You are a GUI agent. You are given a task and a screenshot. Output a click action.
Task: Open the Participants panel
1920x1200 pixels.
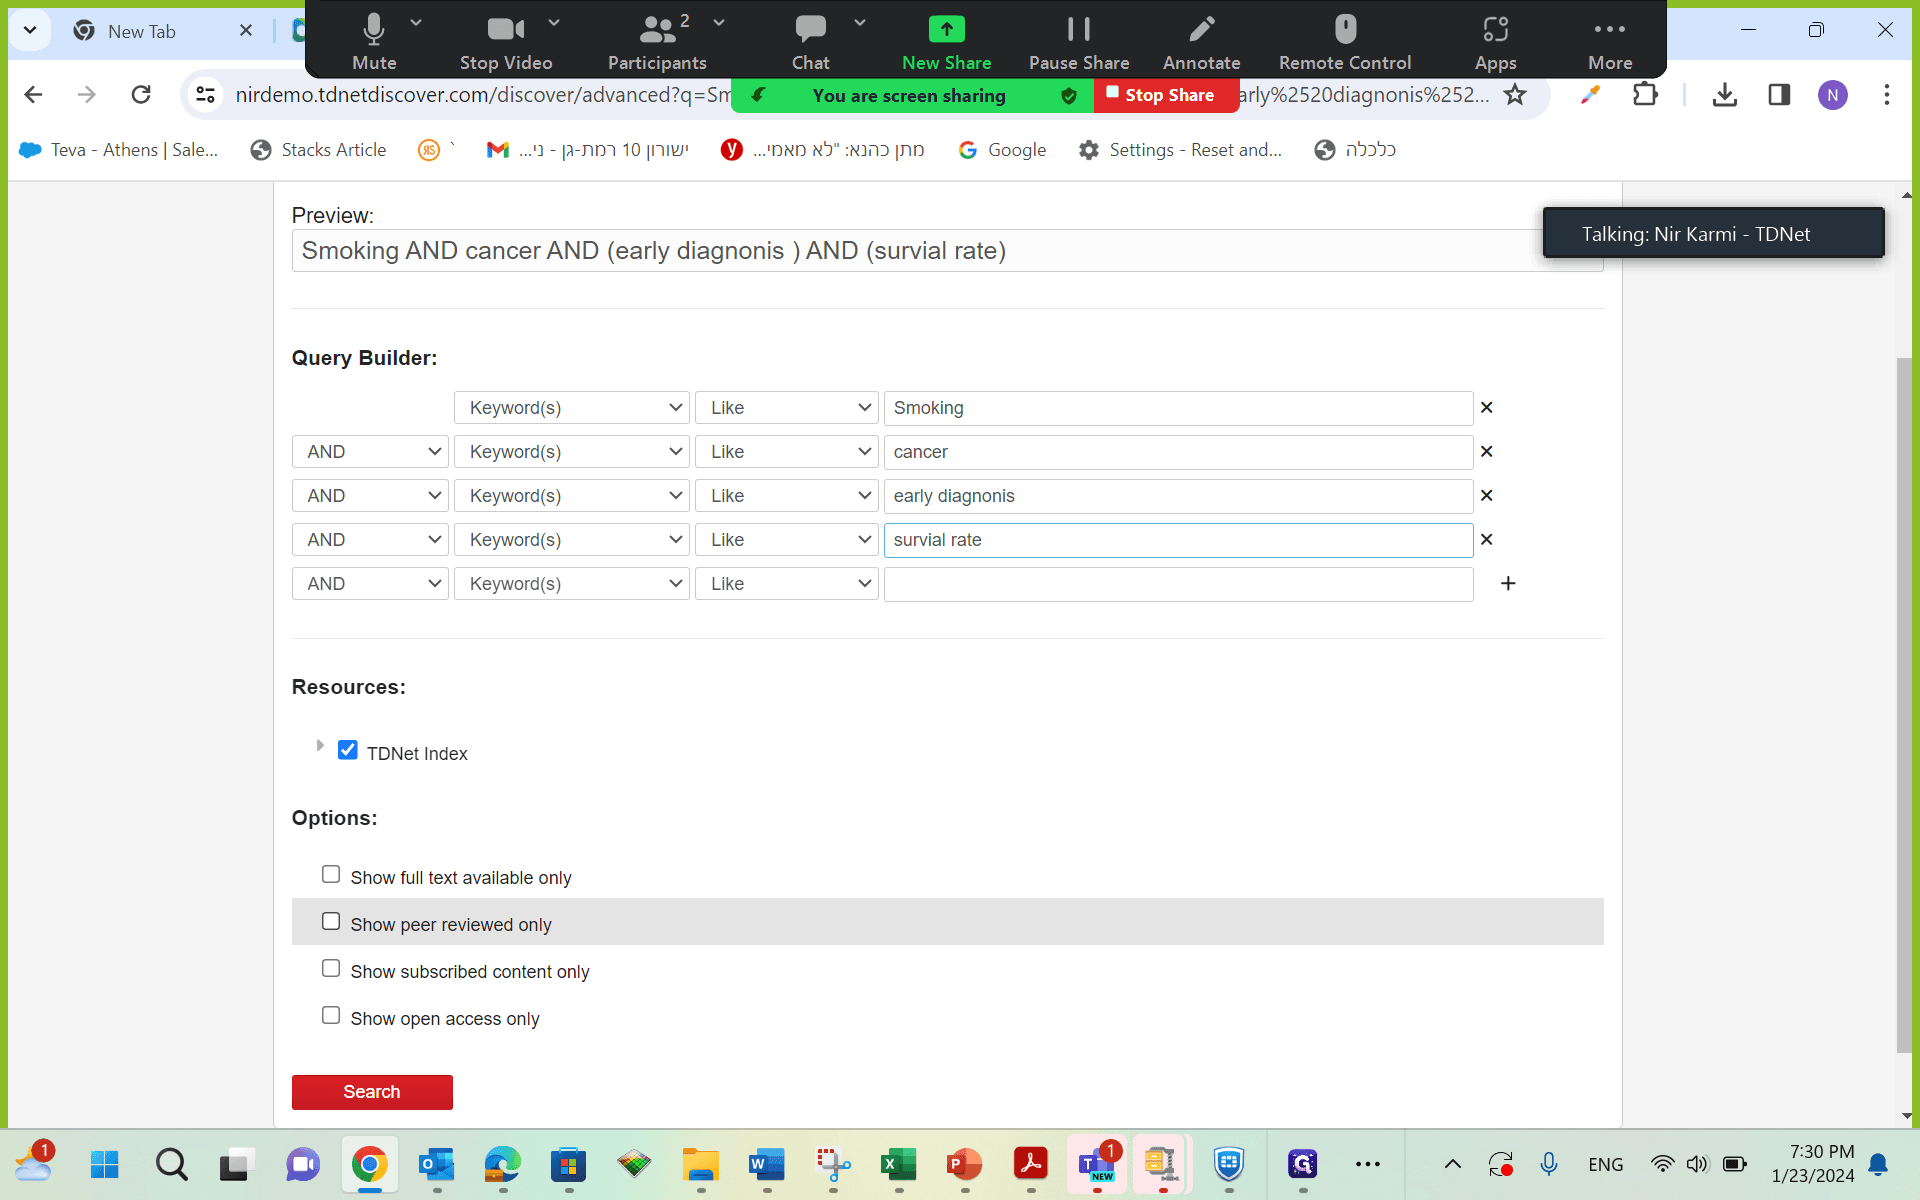coord(657,42)
